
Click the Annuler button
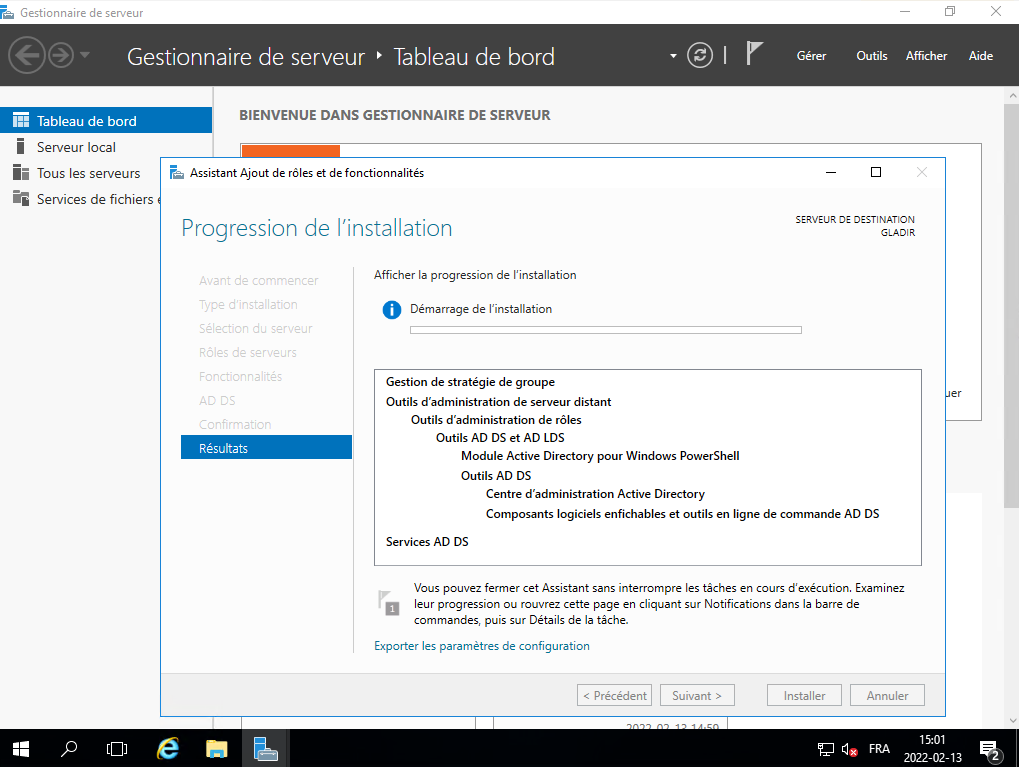coord(887,696)
